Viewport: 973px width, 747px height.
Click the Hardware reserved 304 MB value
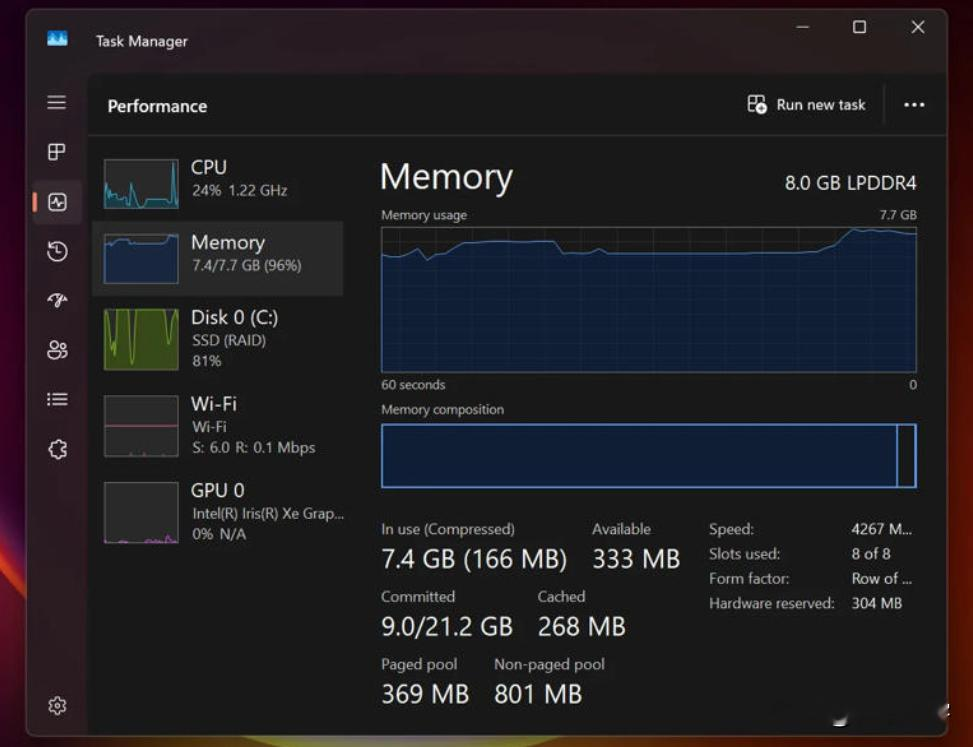pyautogui.click(x=876, y=603)
